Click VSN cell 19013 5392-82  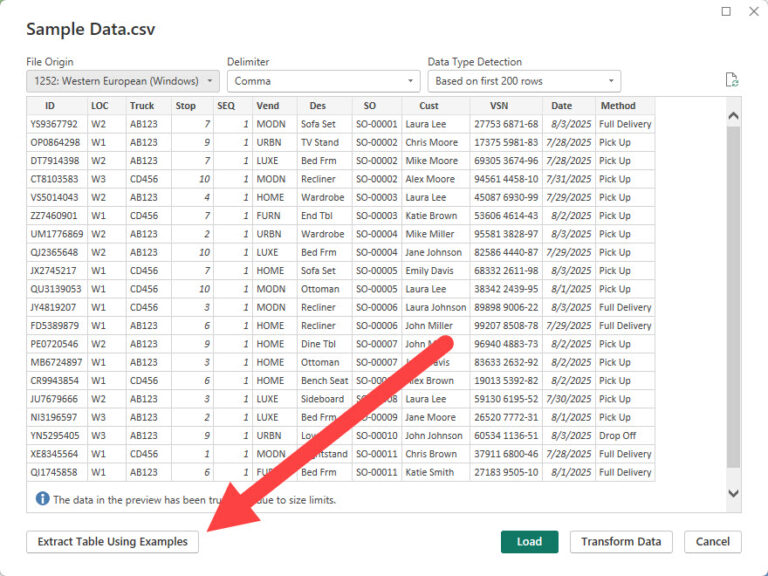(x=506, y=381)
